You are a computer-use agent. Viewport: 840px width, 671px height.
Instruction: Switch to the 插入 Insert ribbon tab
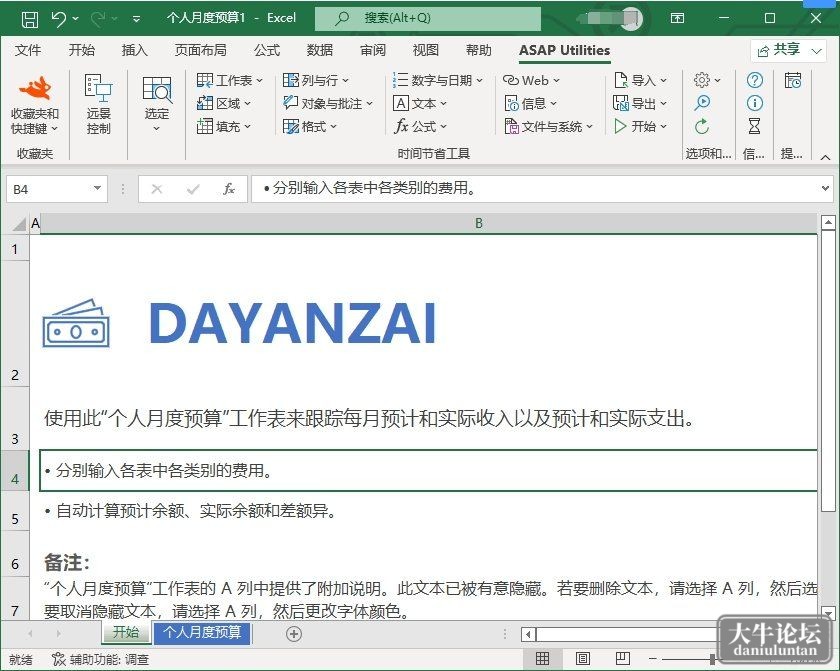pos(134,50)
